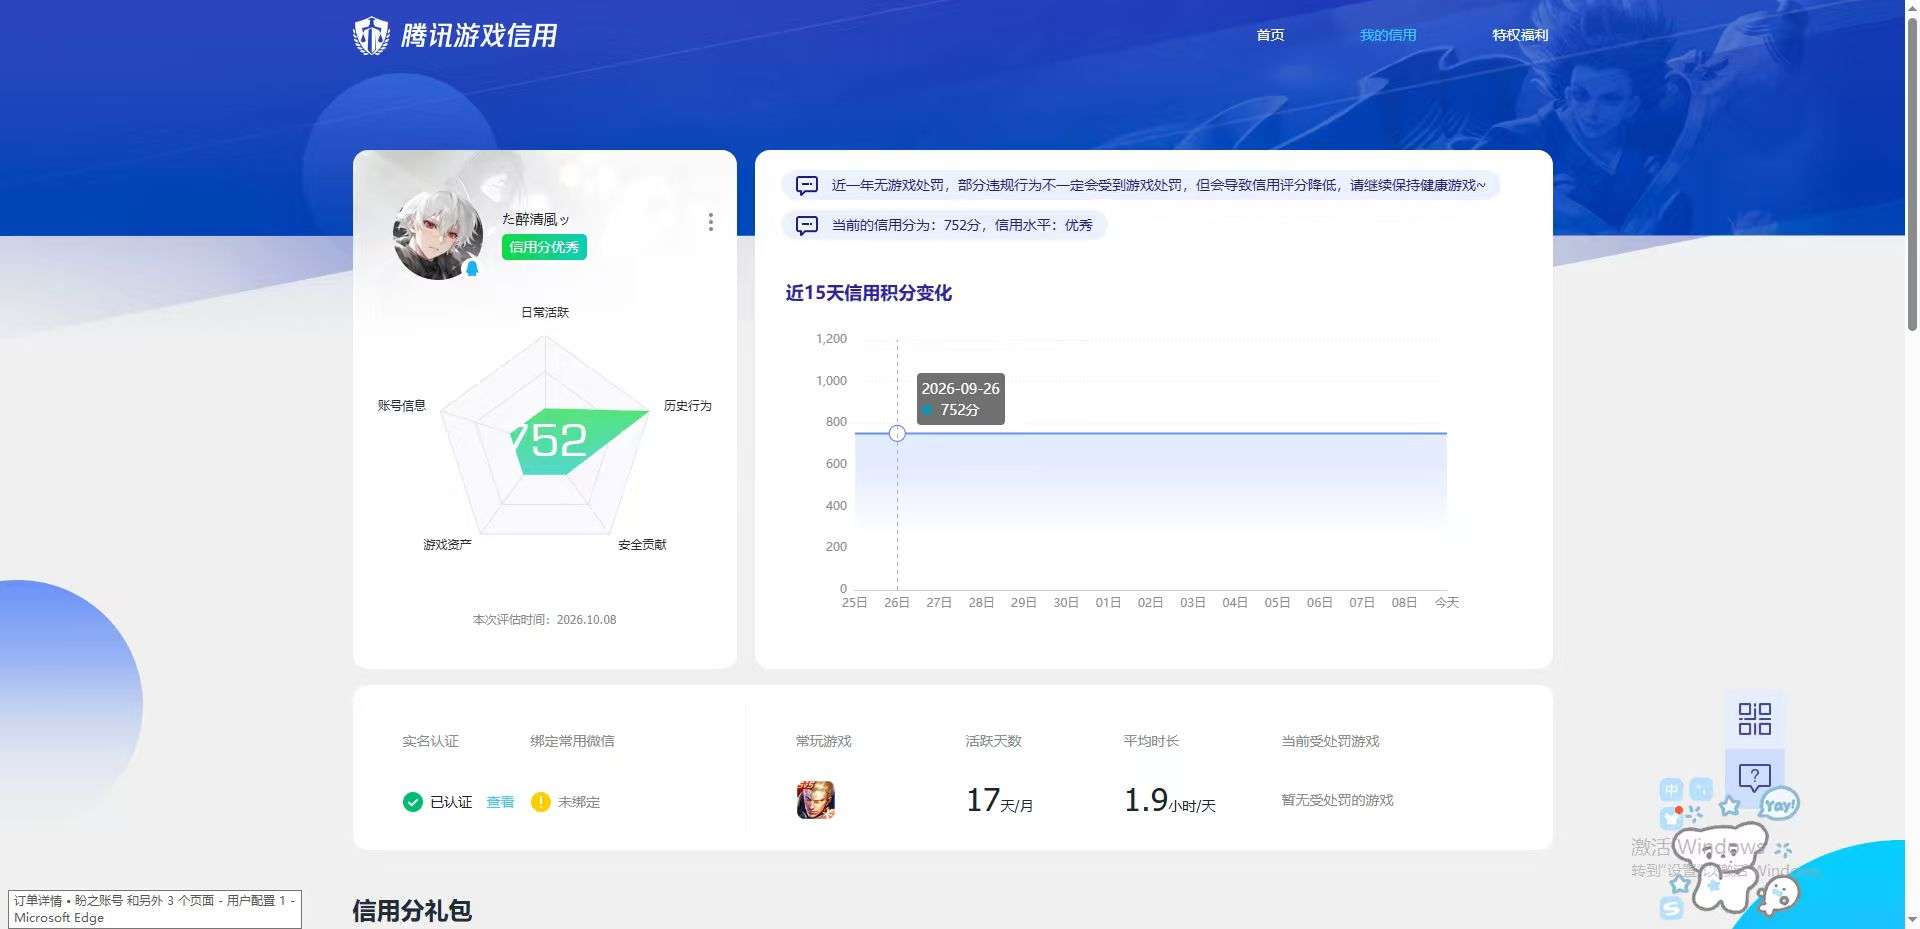
Task: Click the 01日 label on chart axis
Action: 1108,602
